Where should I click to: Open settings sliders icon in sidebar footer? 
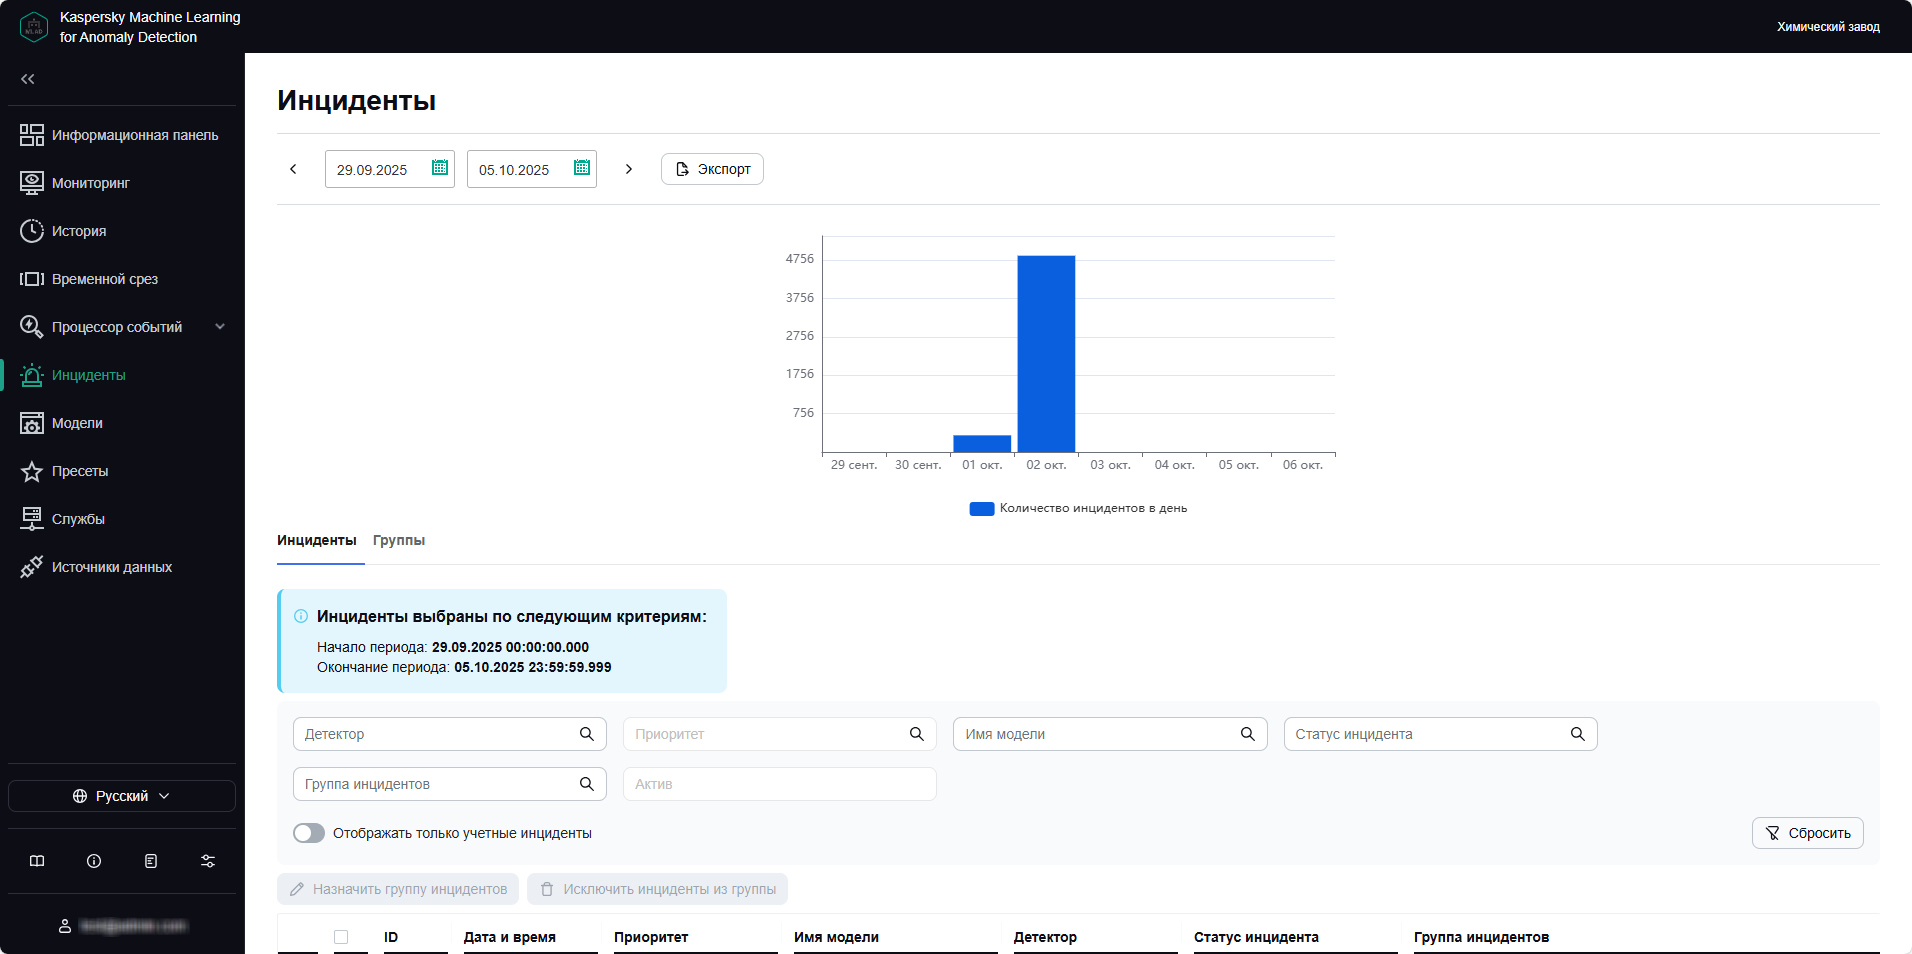point(208,861)
